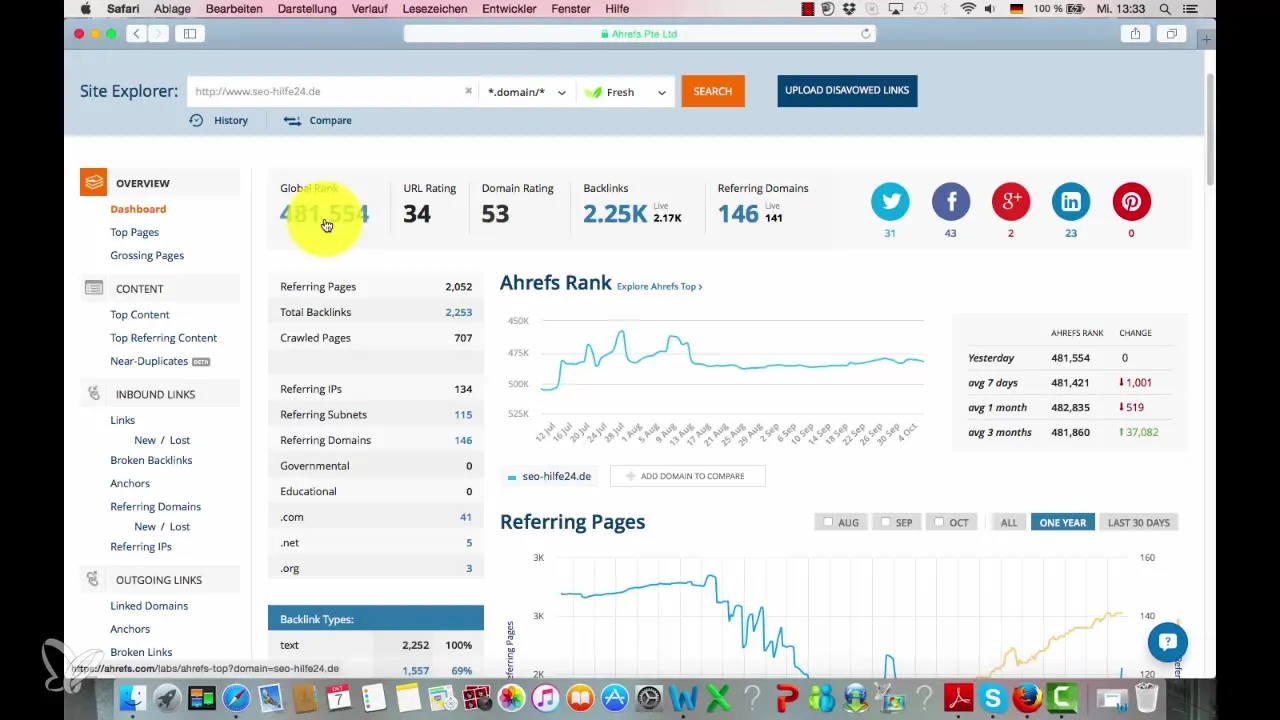The height and width of the screenshot is (720, 1280).
Task: Select the ONE YEAR range
Action: pos(1062,522)
